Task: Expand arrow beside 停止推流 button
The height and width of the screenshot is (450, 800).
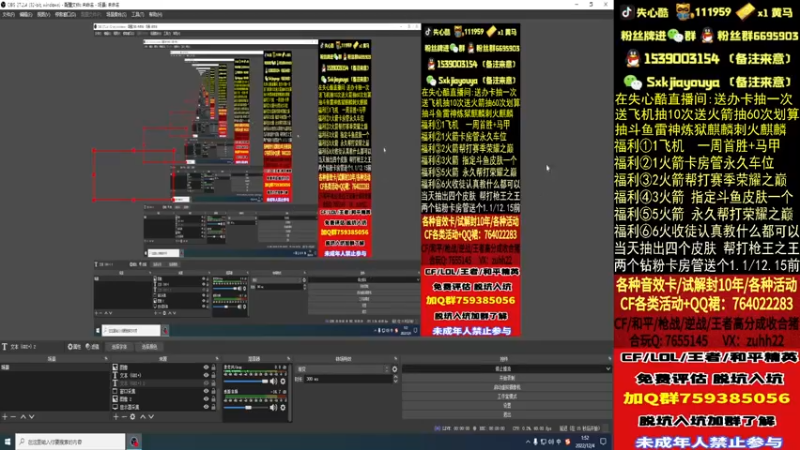Action: tap(608, 369)
